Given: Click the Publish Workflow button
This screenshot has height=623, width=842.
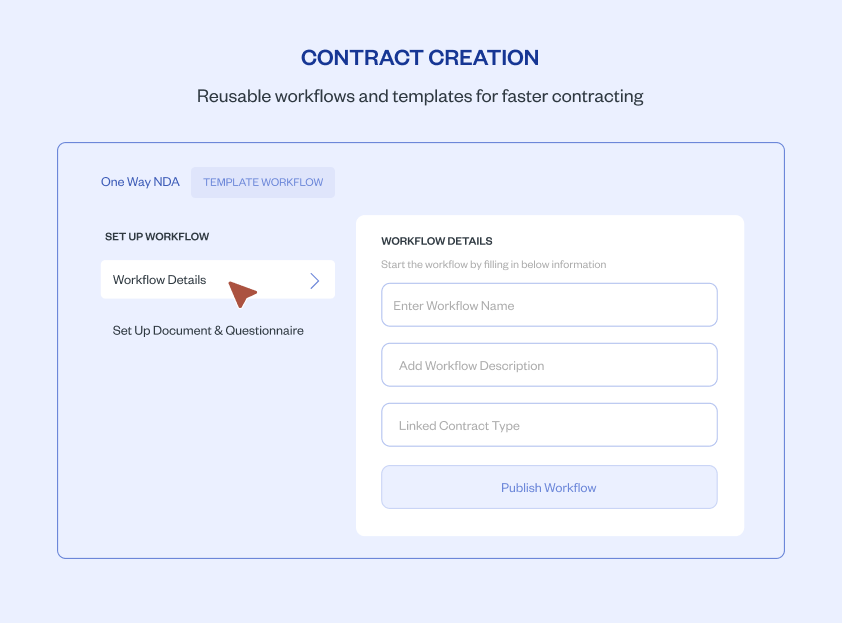Looking at the screenshot, I should point(548,487).
